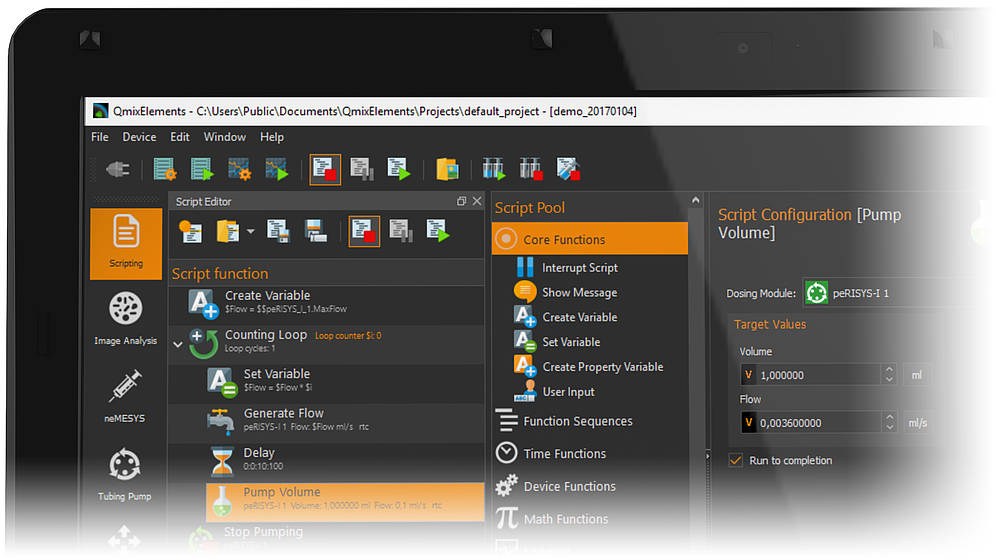996x560 pixels.
Task: Open the Device Functions category
Action: coord(569,487)
